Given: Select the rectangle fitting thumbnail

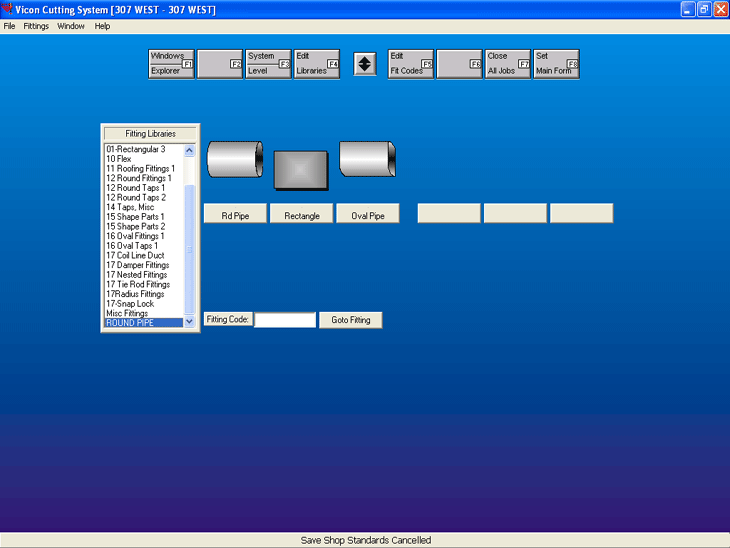Looking at the screenshot, I should 301,169.
